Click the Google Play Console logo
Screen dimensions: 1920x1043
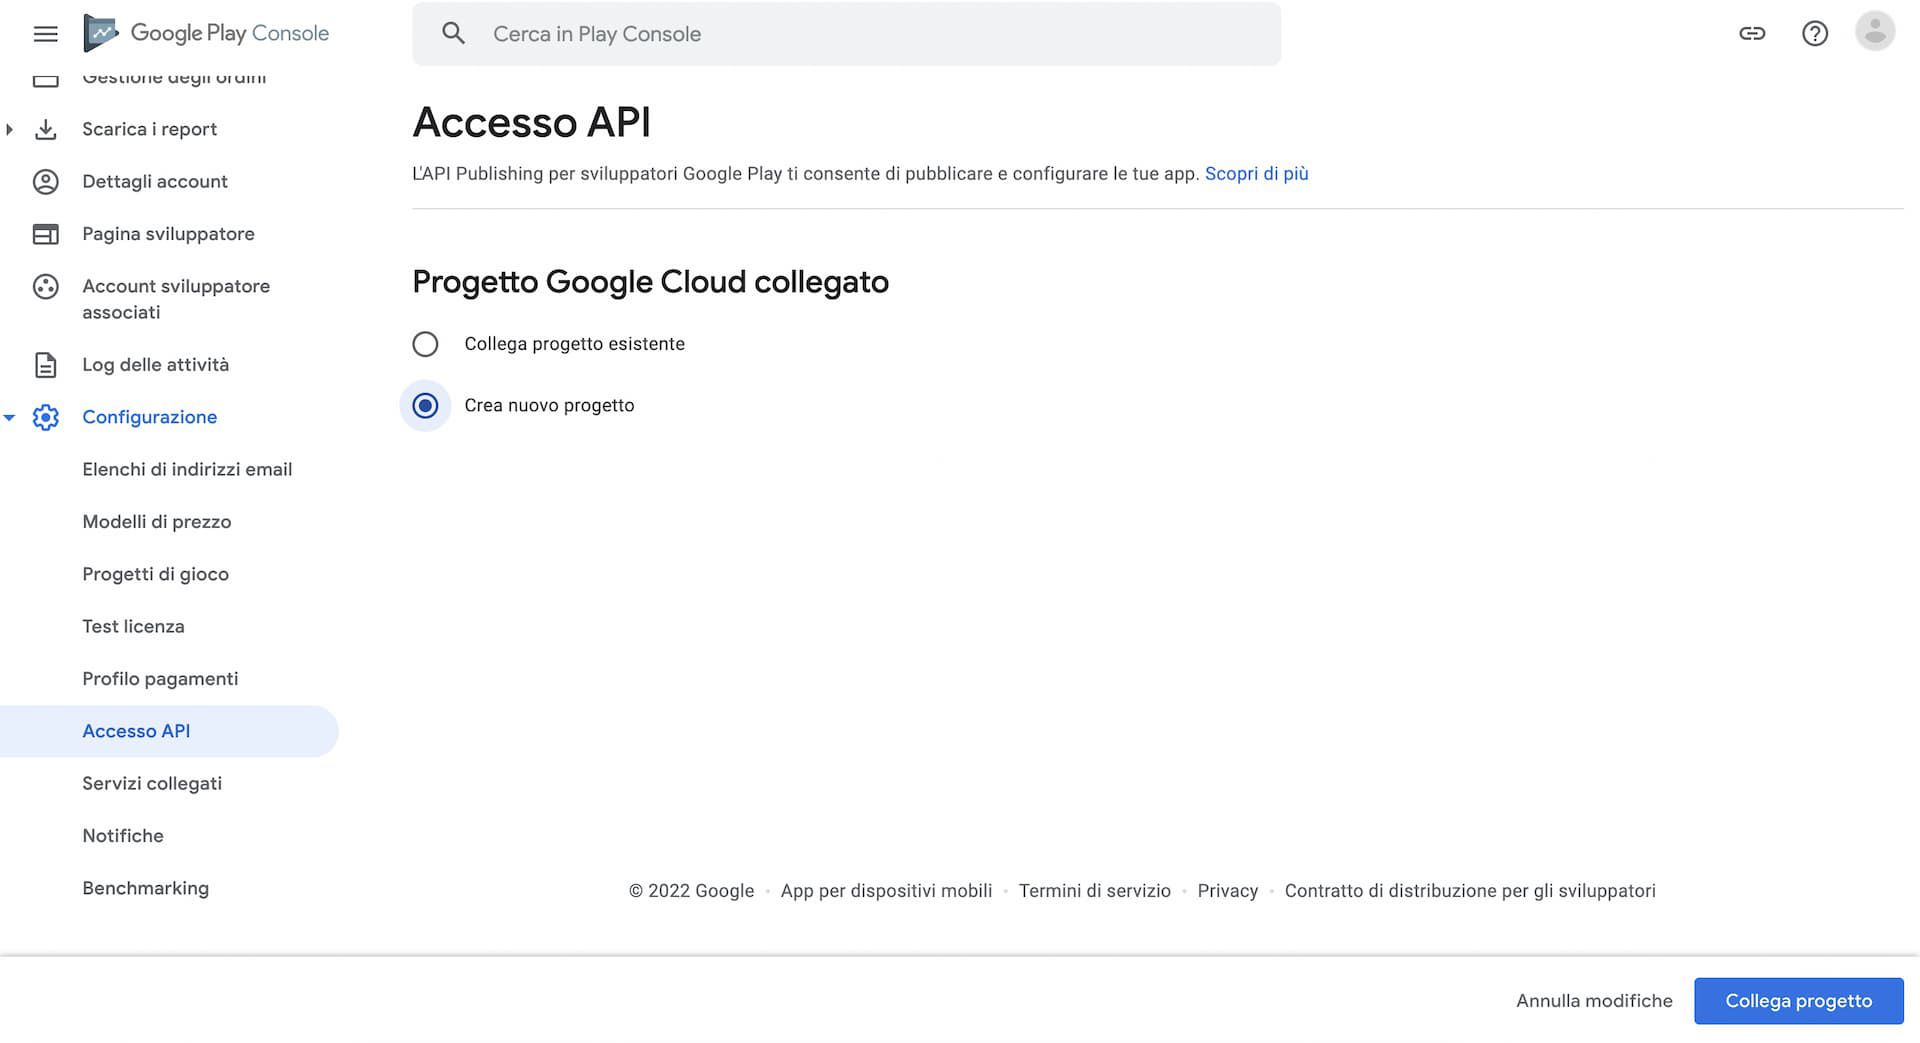206,33
